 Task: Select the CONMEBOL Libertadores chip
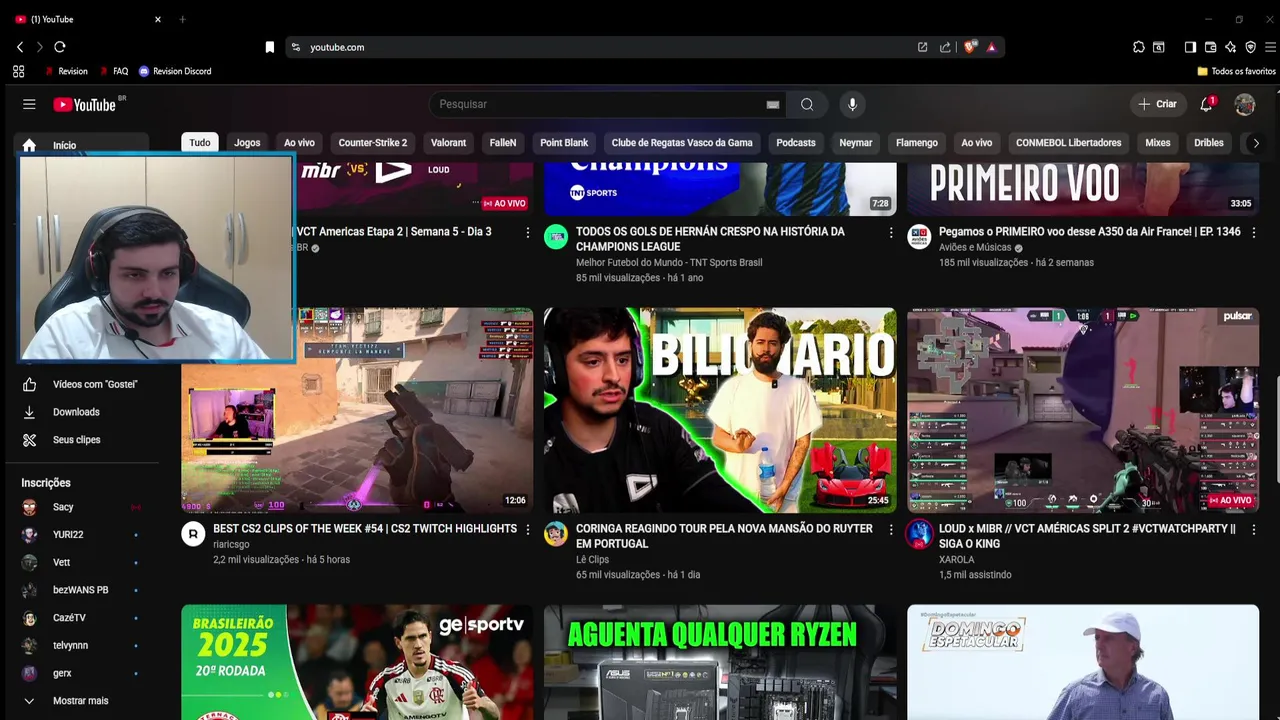(x=1068, y=143)
